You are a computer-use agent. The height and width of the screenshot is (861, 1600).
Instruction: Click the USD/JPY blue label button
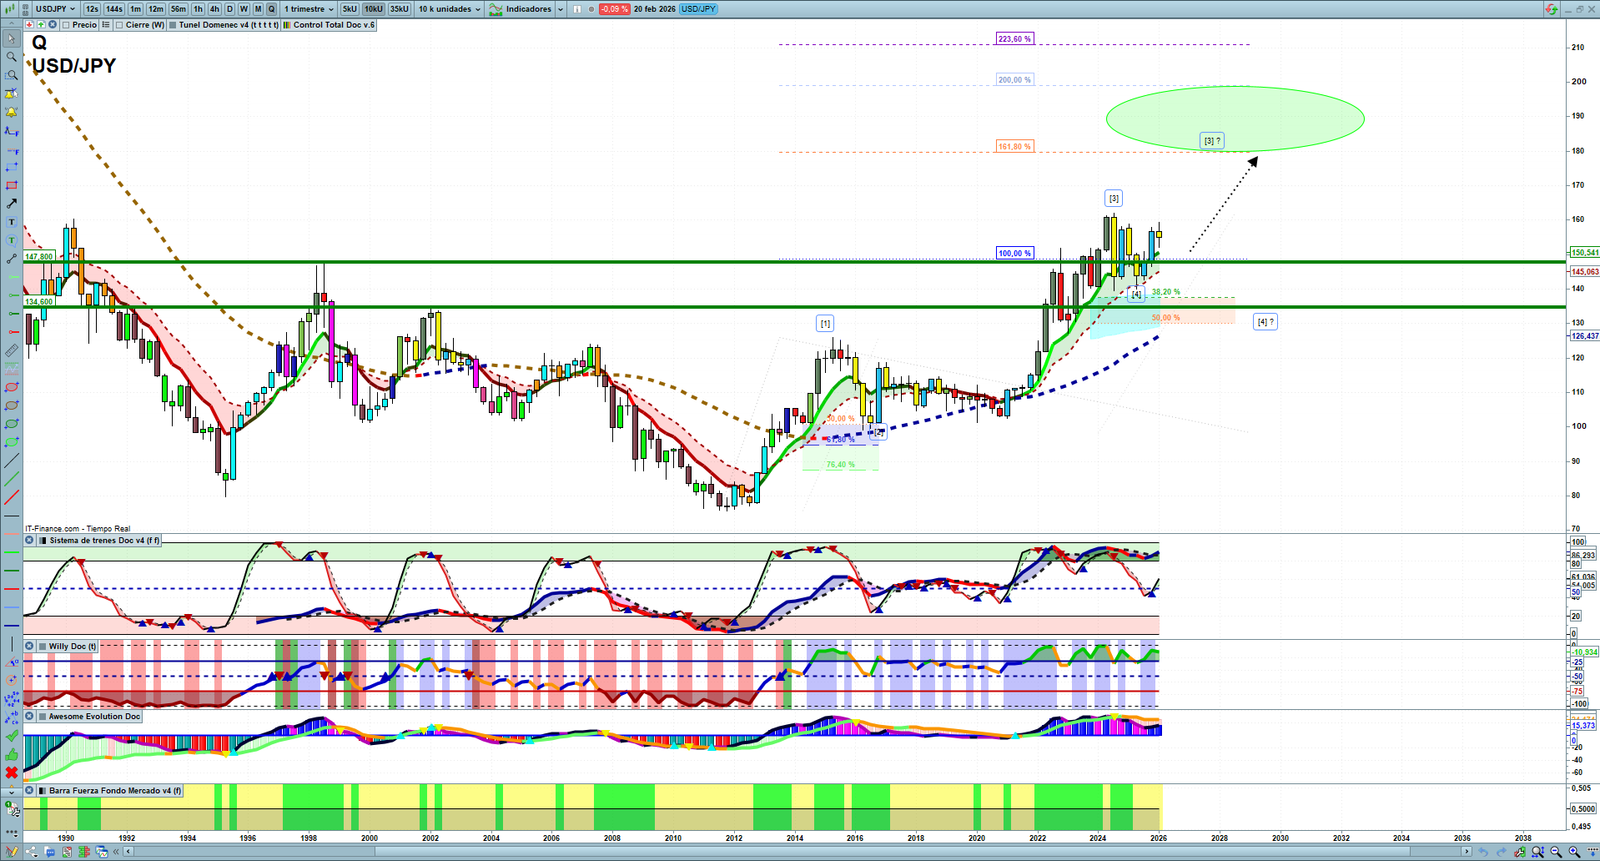(698, 9)
